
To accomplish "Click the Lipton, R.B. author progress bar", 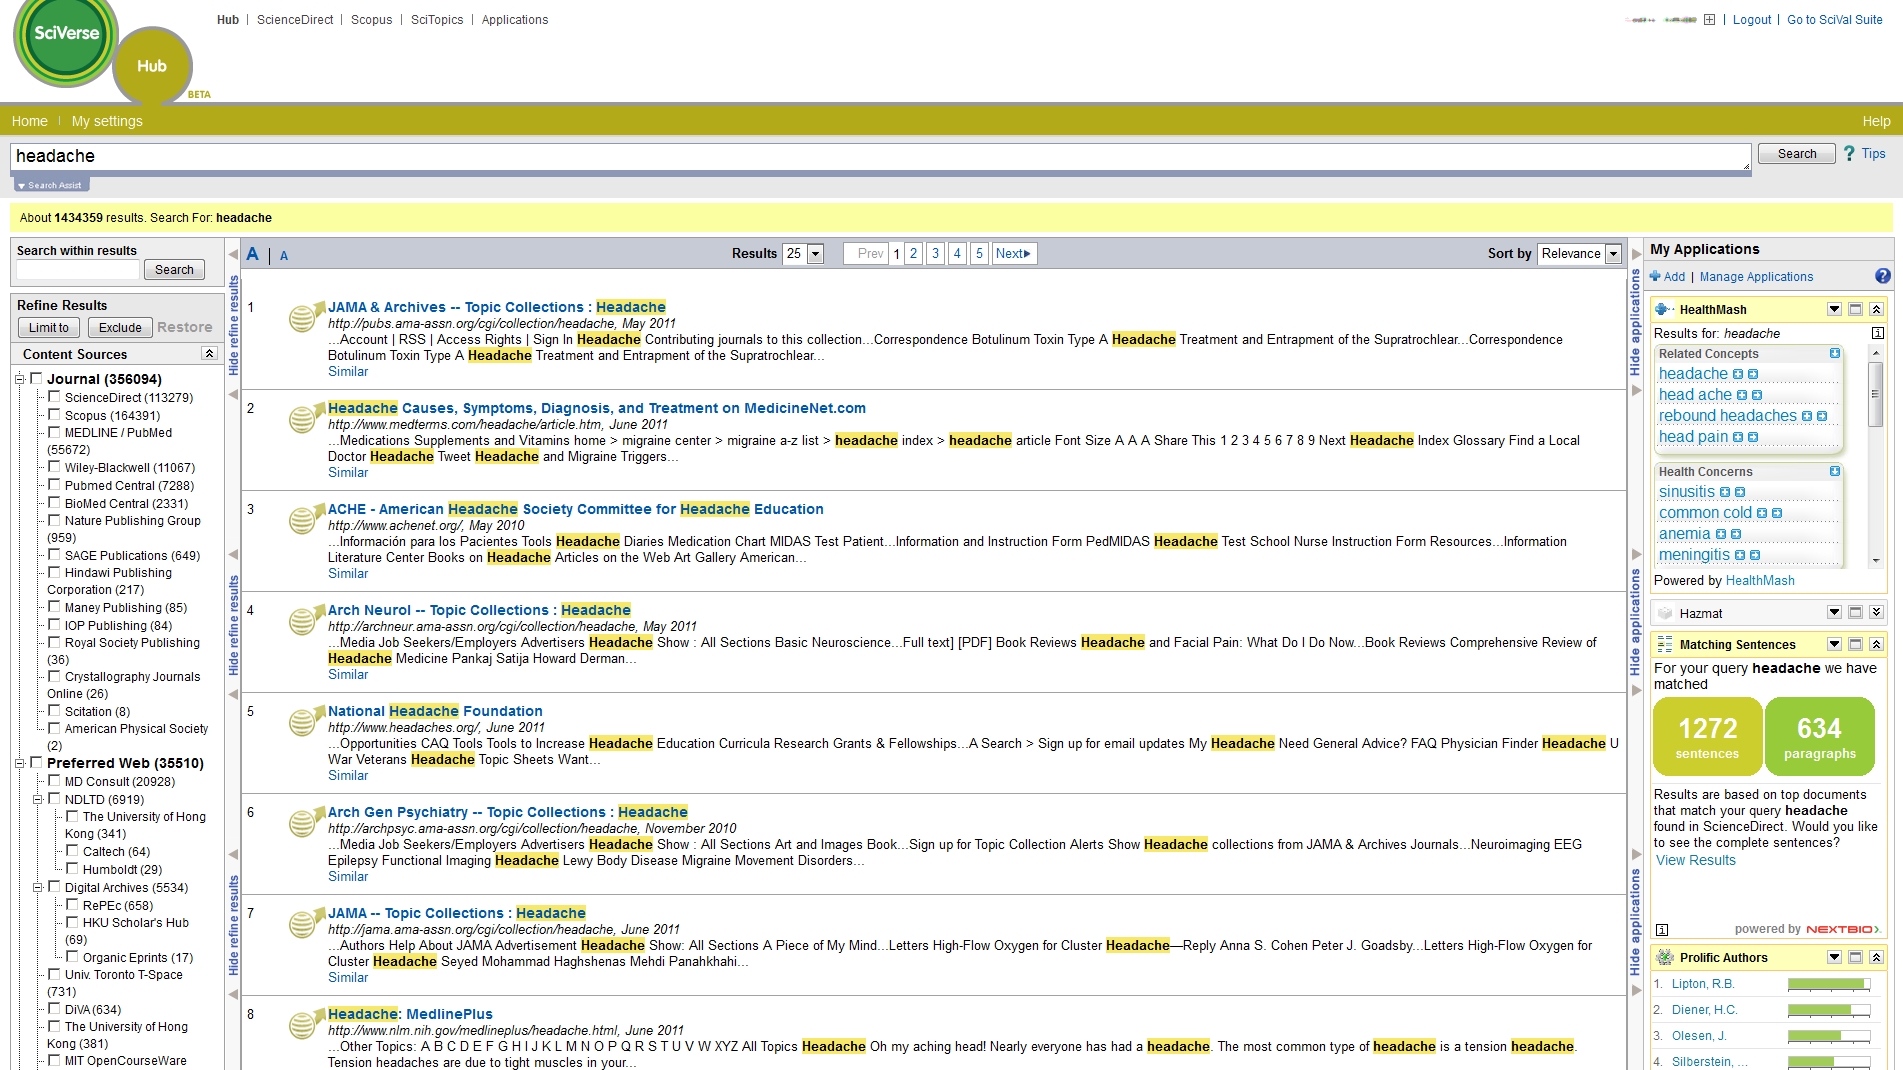I will pos(1829,984).
